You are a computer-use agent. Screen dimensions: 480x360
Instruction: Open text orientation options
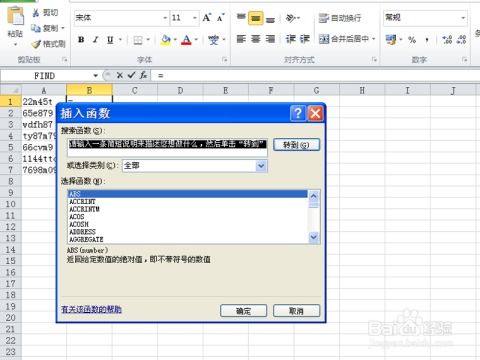tap(292, 18)
